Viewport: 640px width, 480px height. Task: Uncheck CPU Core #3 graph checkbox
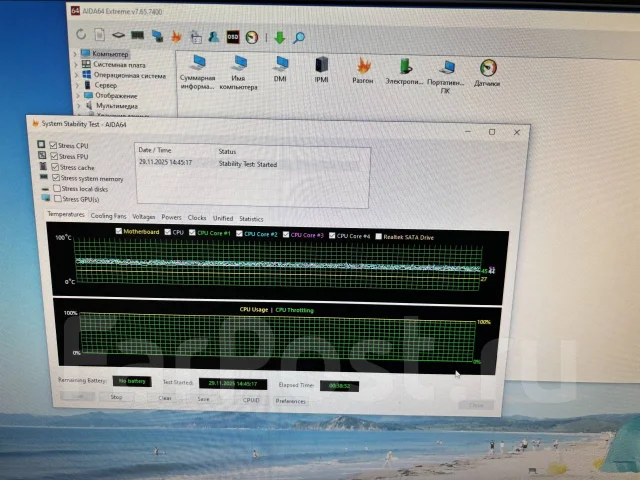(x=286, y=234)
